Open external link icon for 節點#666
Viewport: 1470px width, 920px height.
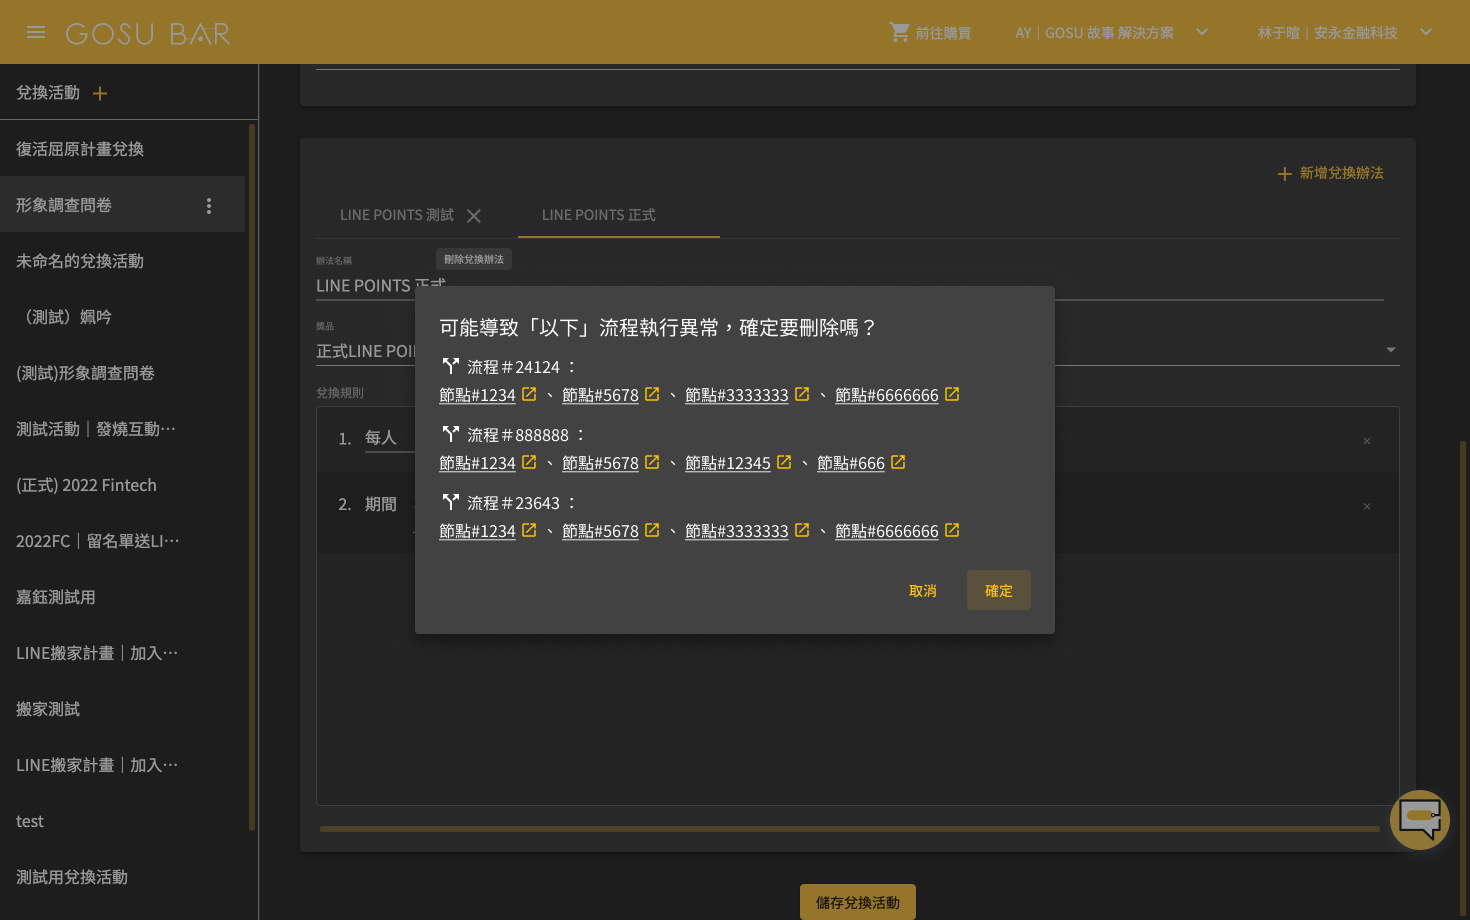tap(898, 462)
